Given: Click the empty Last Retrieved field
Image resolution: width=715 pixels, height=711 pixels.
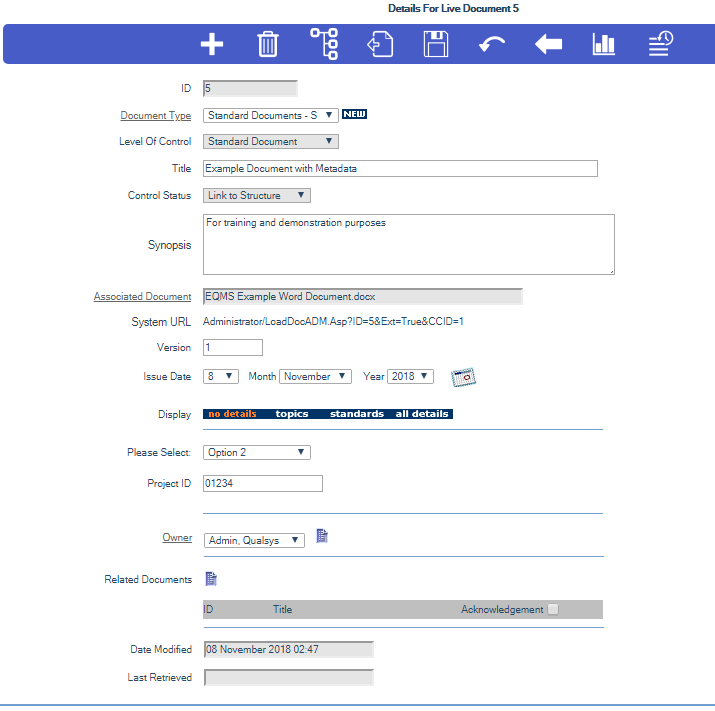Looking at the screenshot, I should click(289, 678).
